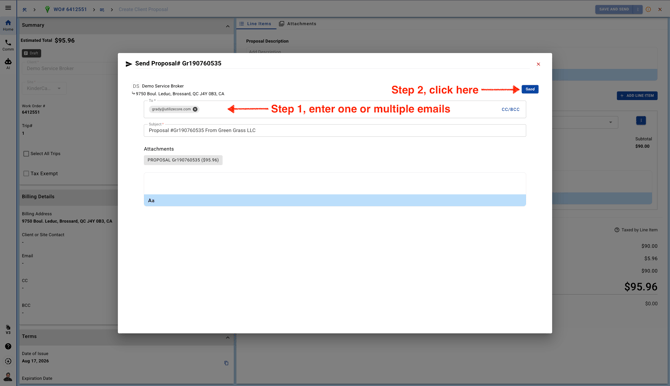Viewport: 670px width, 386px height.
Task: Show the CC/BCC fields
Action: coord(510,109)
